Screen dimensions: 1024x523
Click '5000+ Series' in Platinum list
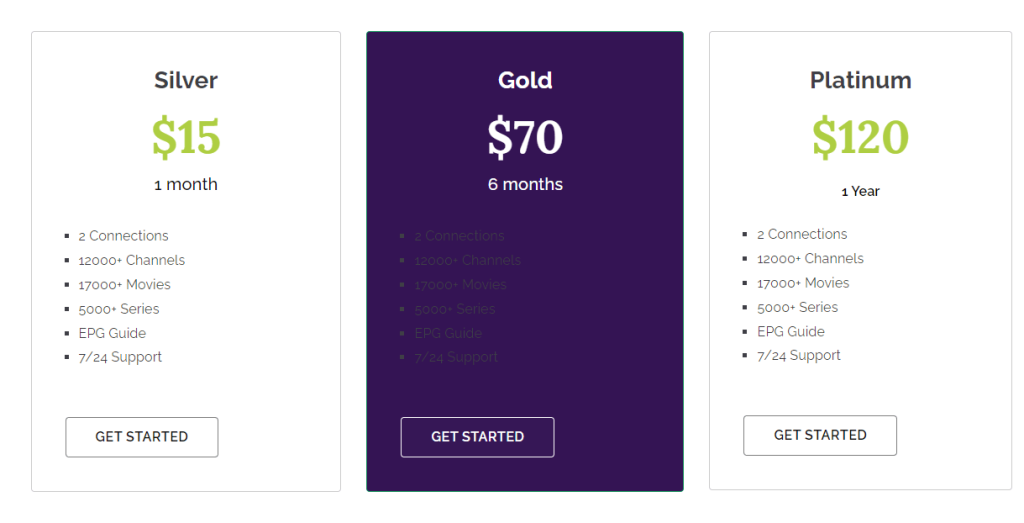pyautogui.click(x=797, y=307)
